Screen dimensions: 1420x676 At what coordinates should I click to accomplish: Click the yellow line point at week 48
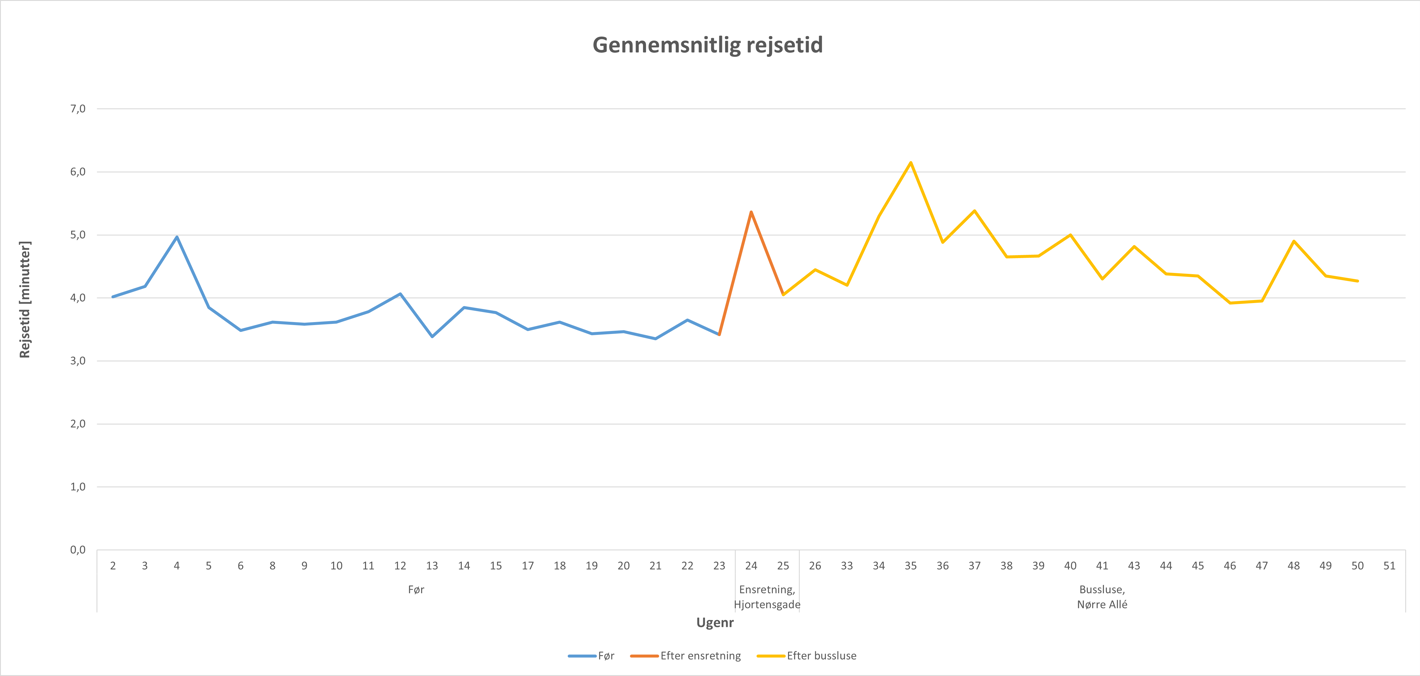click(1294, 241)
